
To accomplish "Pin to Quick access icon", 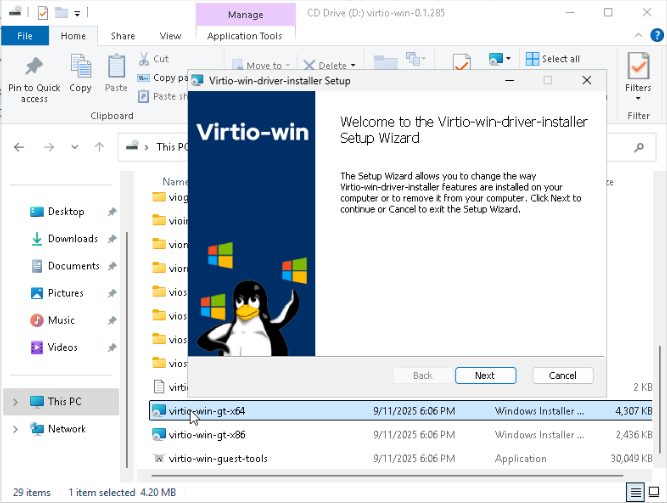I will click(34, 66).
